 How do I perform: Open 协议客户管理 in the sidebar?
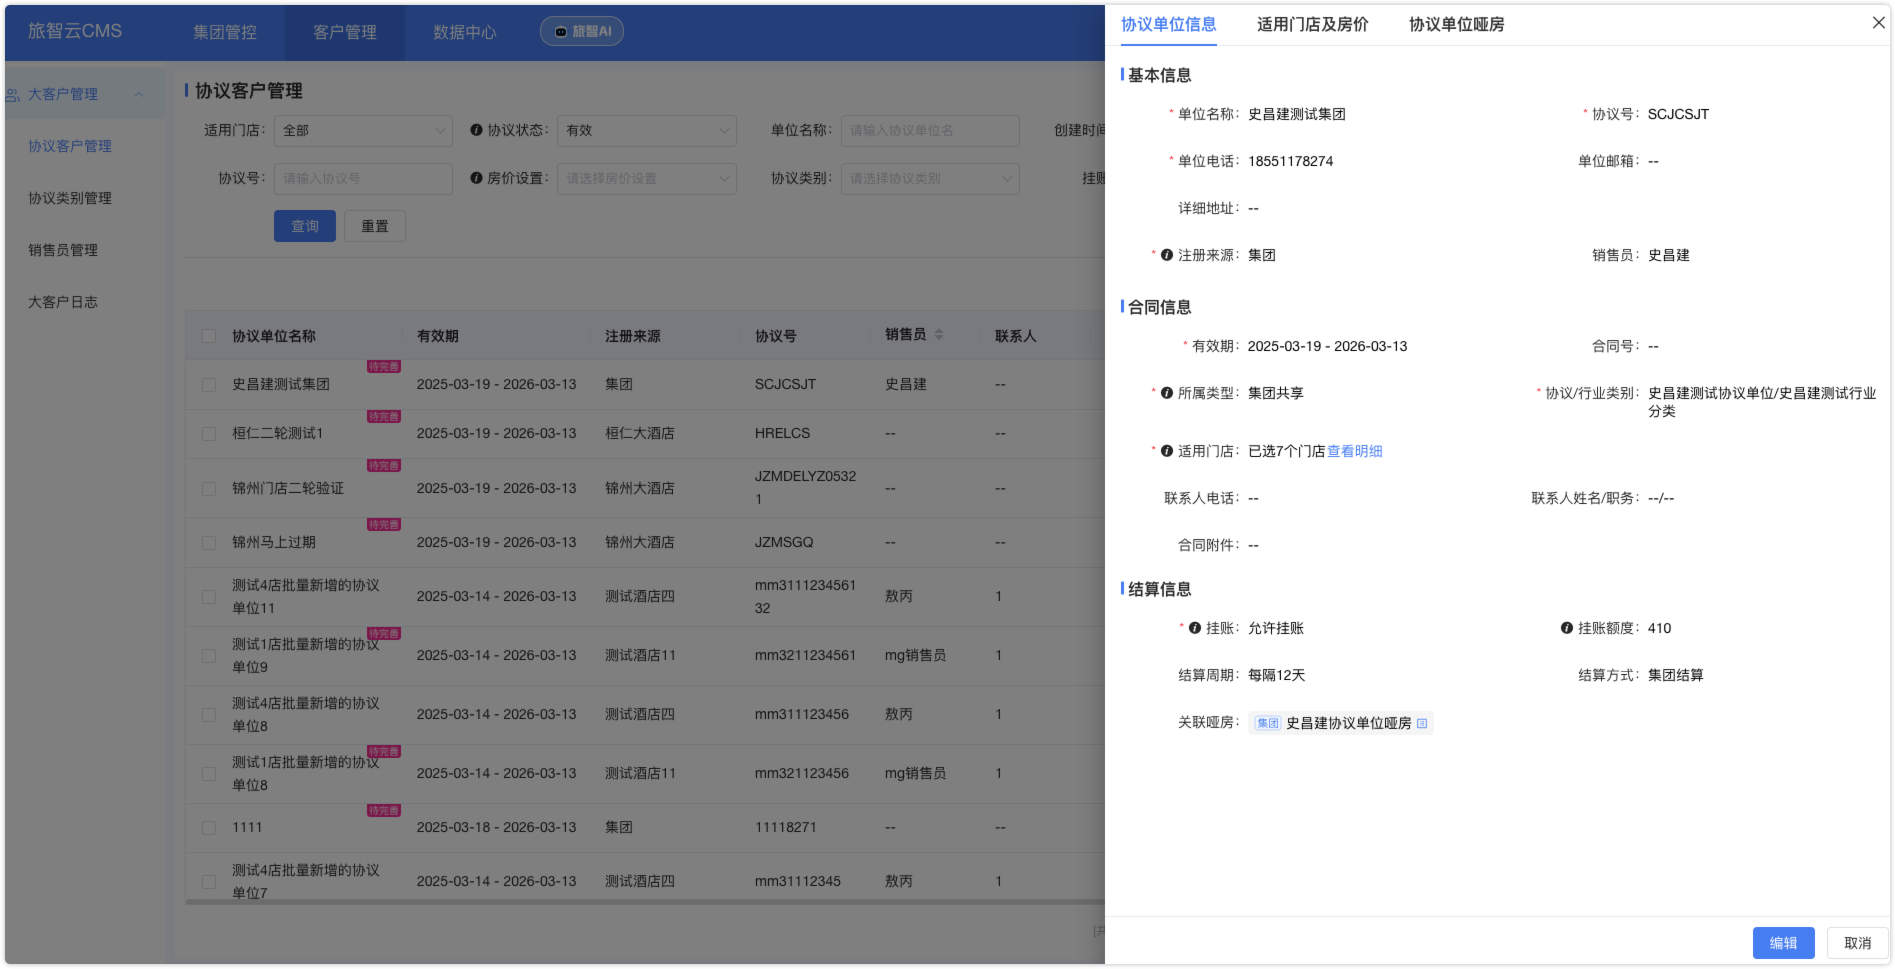[x=70, y=146]
